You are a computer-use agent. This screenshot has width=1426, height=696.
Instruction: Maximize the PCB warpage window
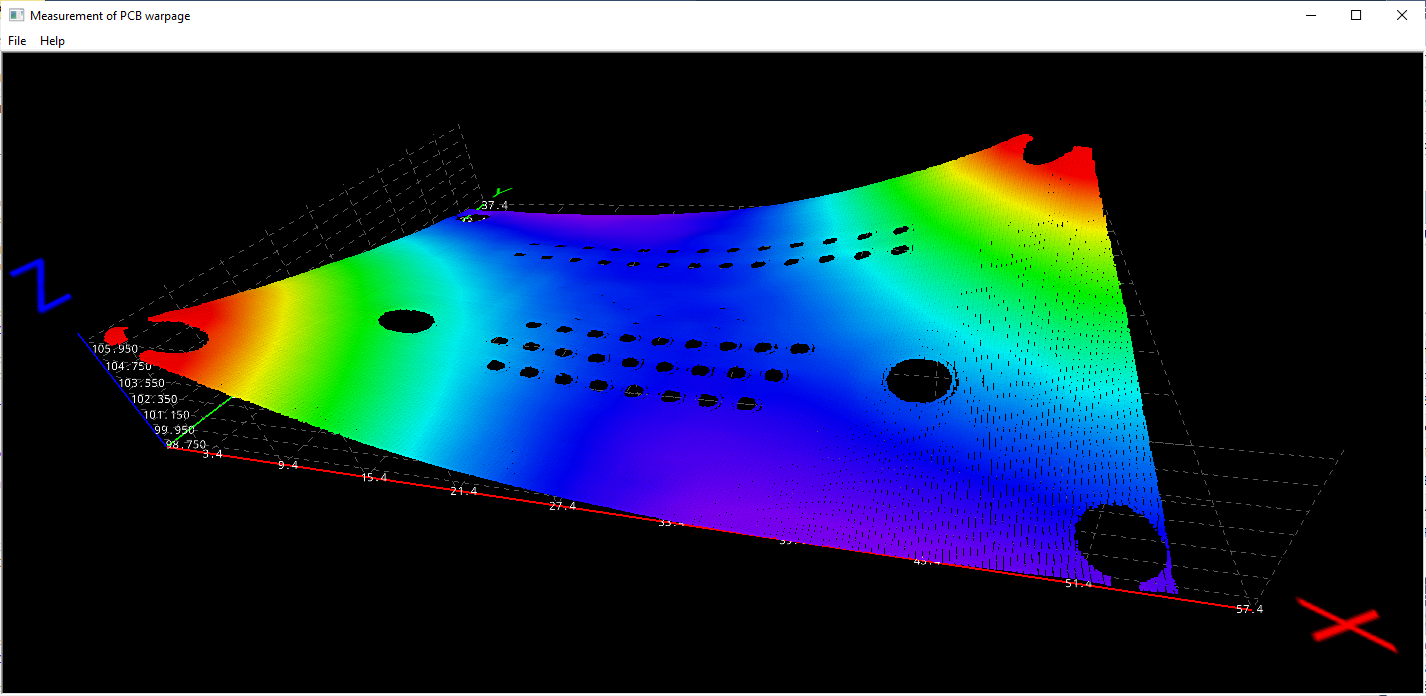click(x=1356, y=15)
